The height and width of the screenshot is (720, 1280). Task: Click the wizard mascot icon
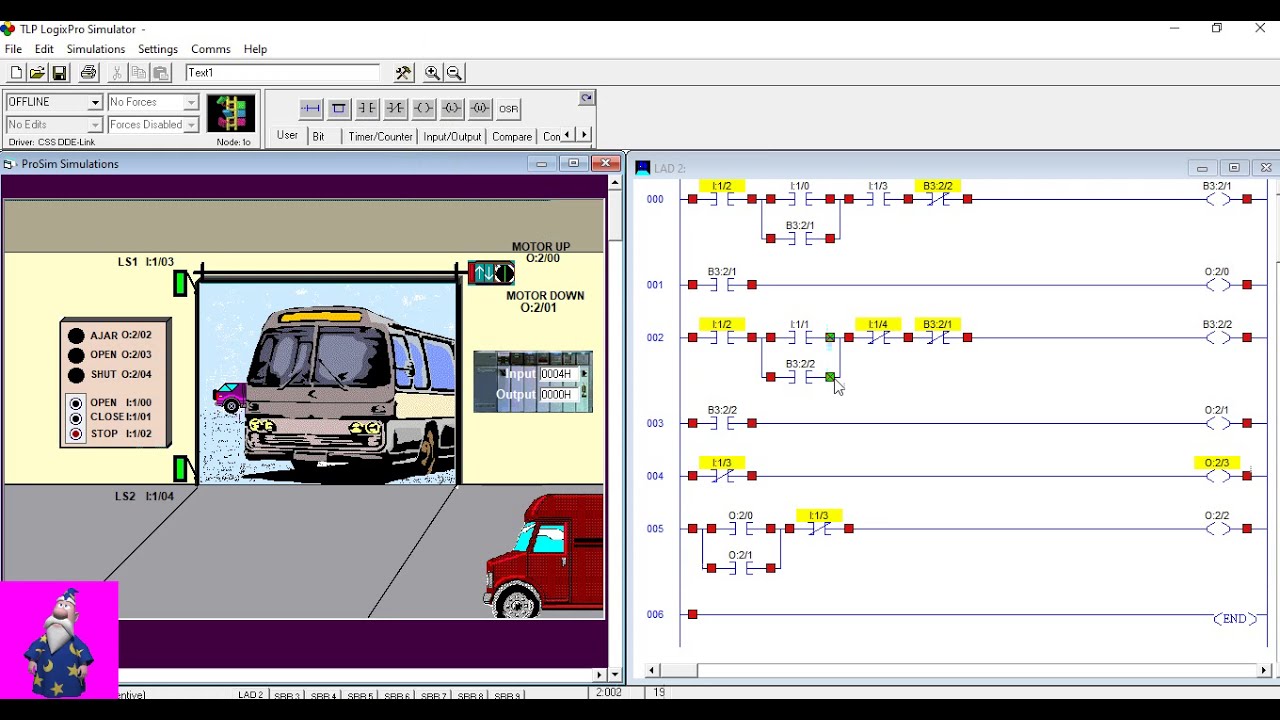coord(59,640)
